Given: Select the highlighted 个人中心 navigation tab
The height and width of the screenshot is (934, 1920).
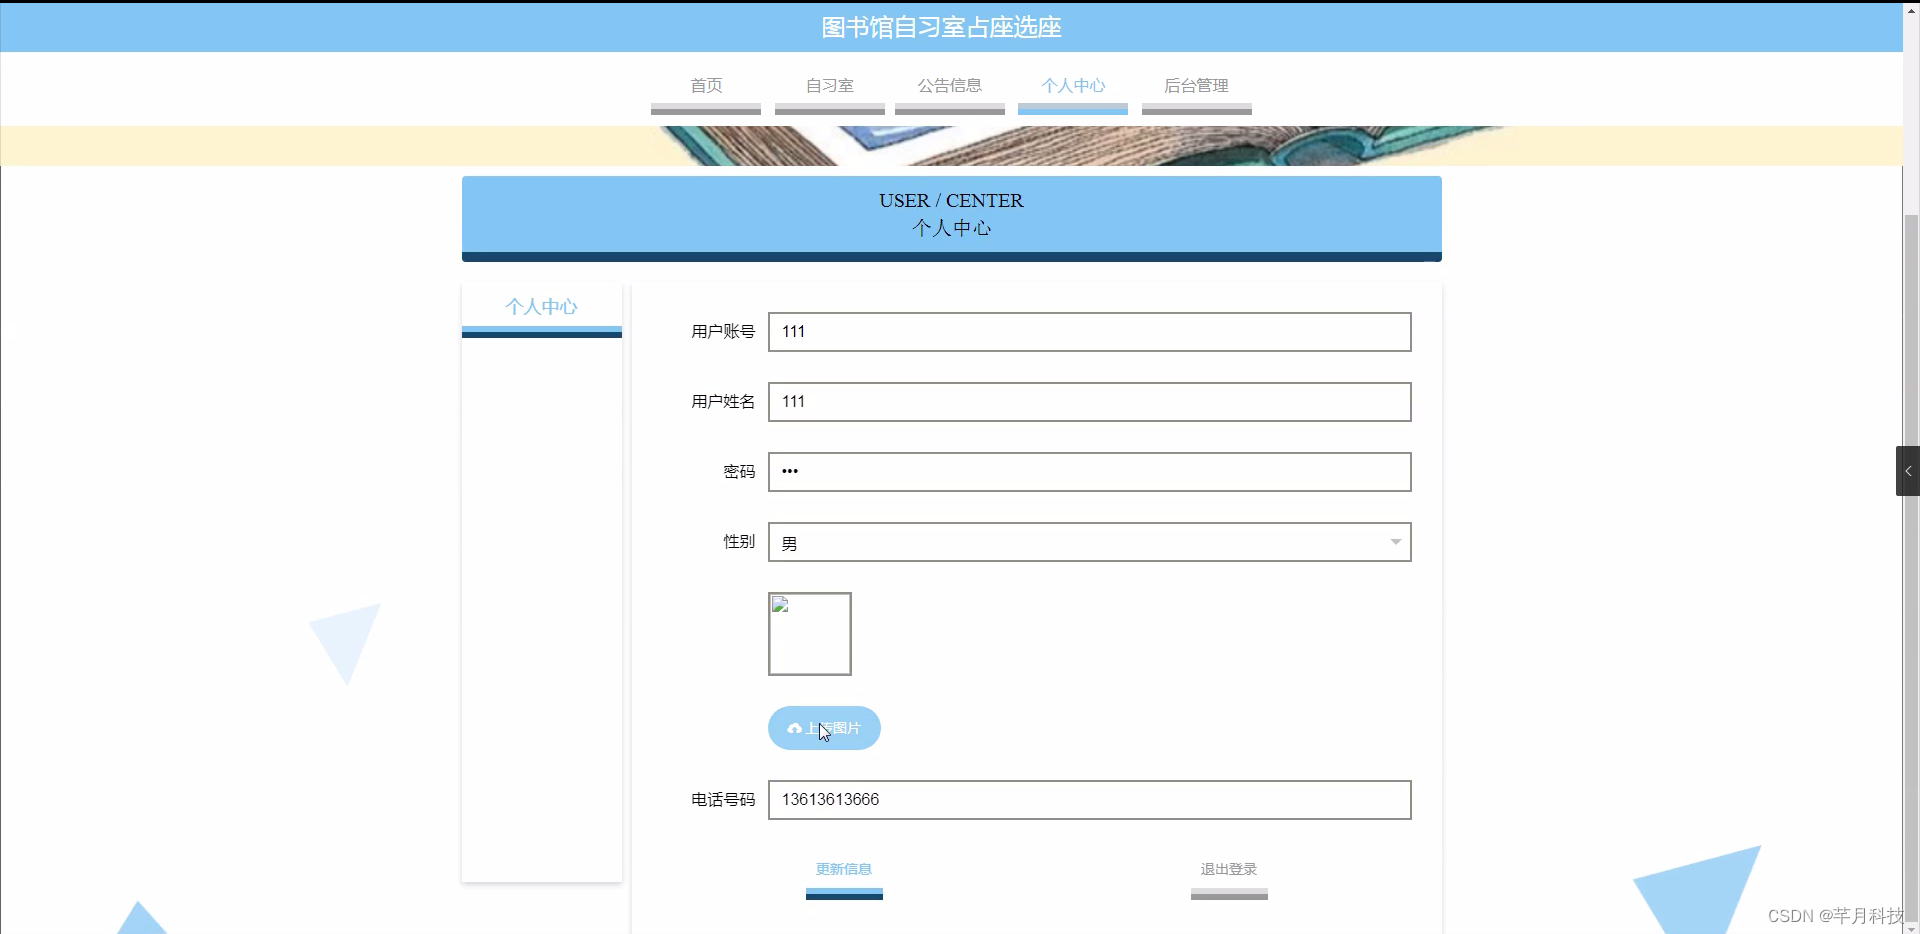Looking at the screenshot, I should coord(1072,86).
